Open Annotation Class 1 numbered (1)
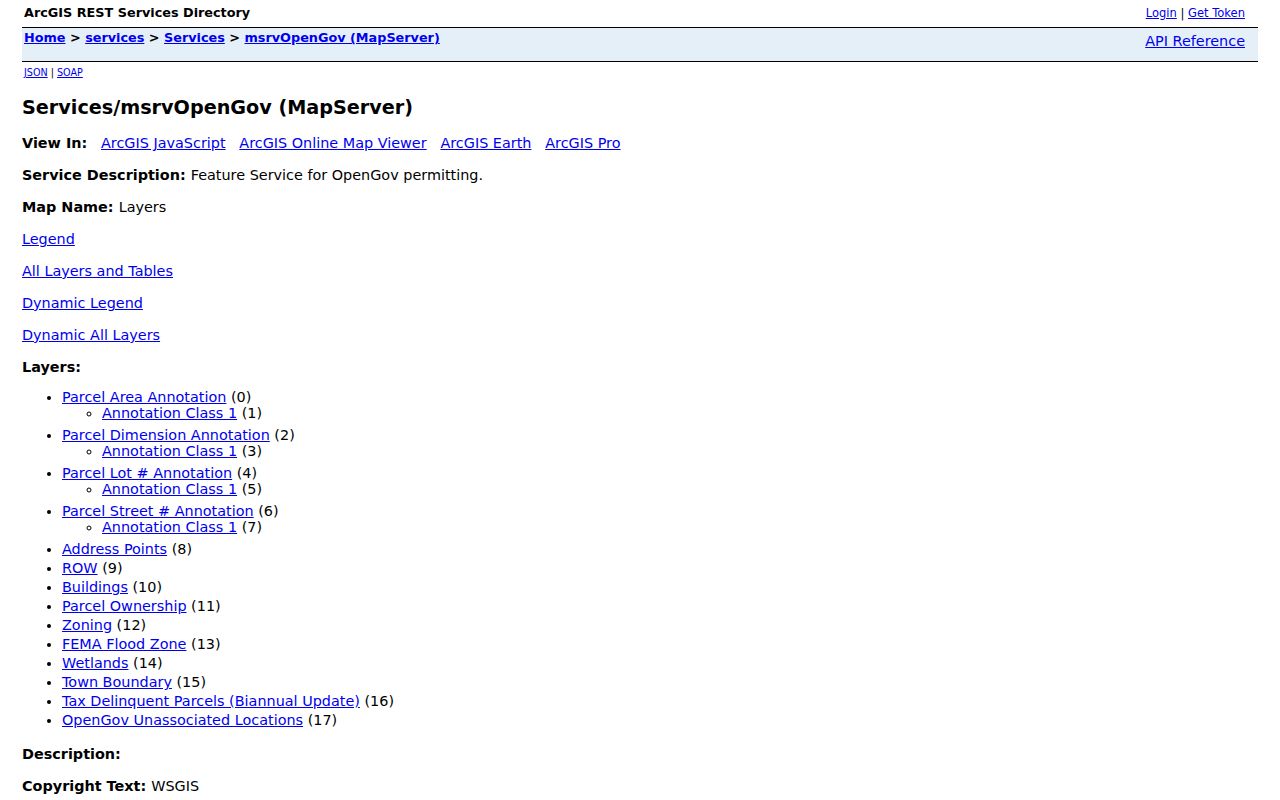Viewport: 1280px width, 800px height. point(169,413)
